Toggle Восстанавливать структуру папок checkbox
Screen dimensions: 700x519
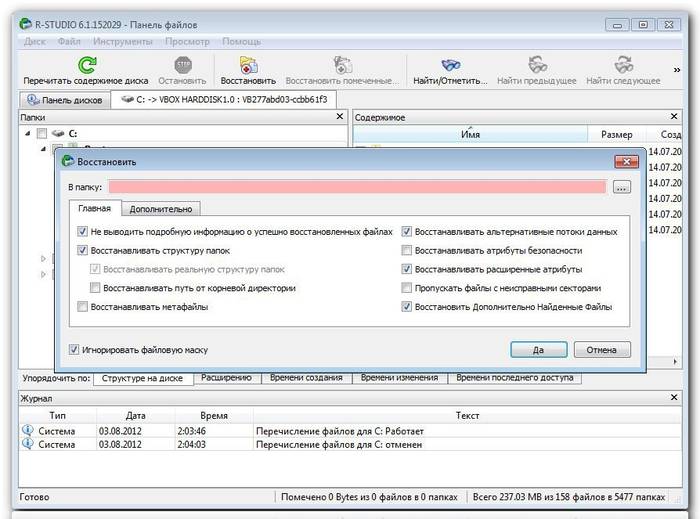tap(82, 250)
